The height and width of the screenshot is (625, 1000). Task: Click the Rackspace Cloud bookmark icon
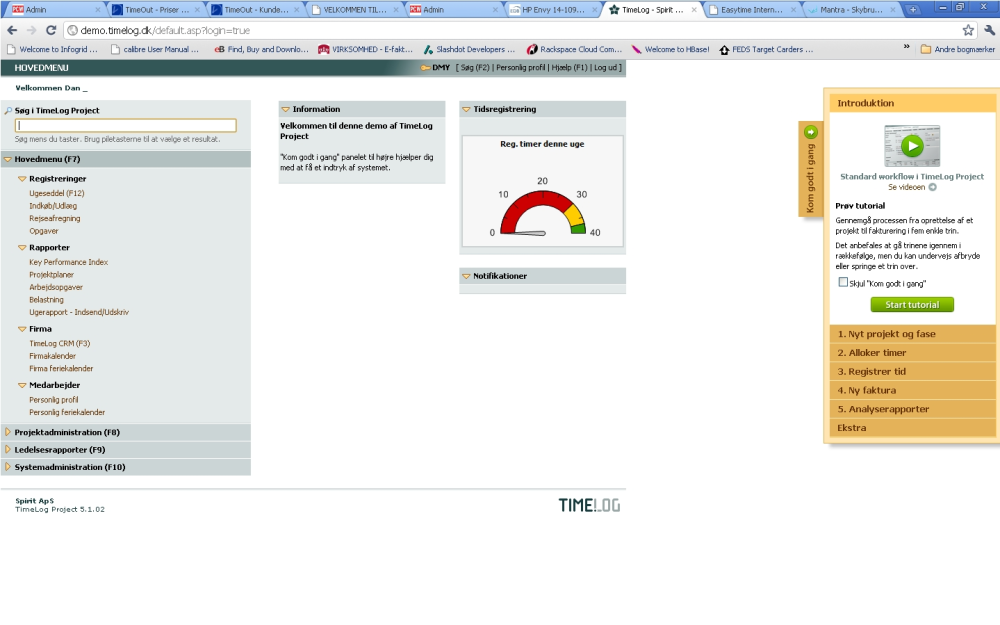[532, 49]
